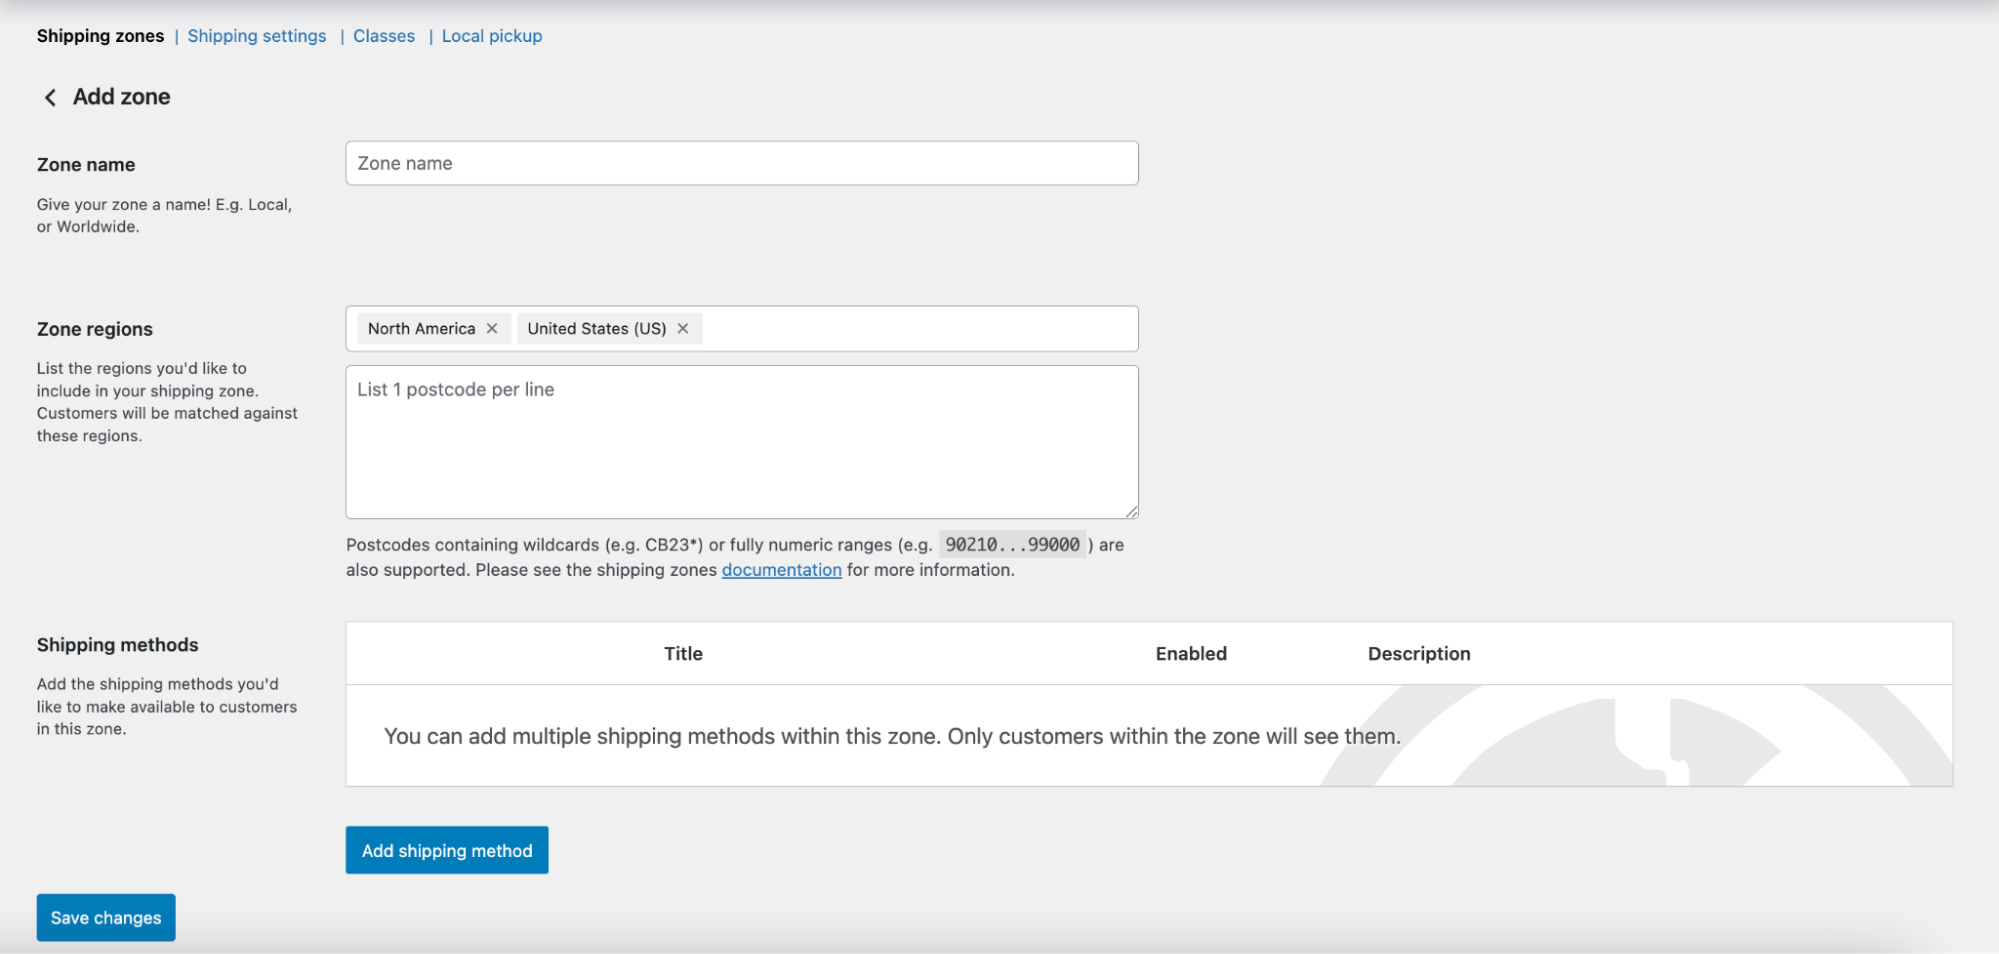Click the 90210...99000 range example
The height and width of the screenshot is (954, 1999).
(x=1012, y=544)
